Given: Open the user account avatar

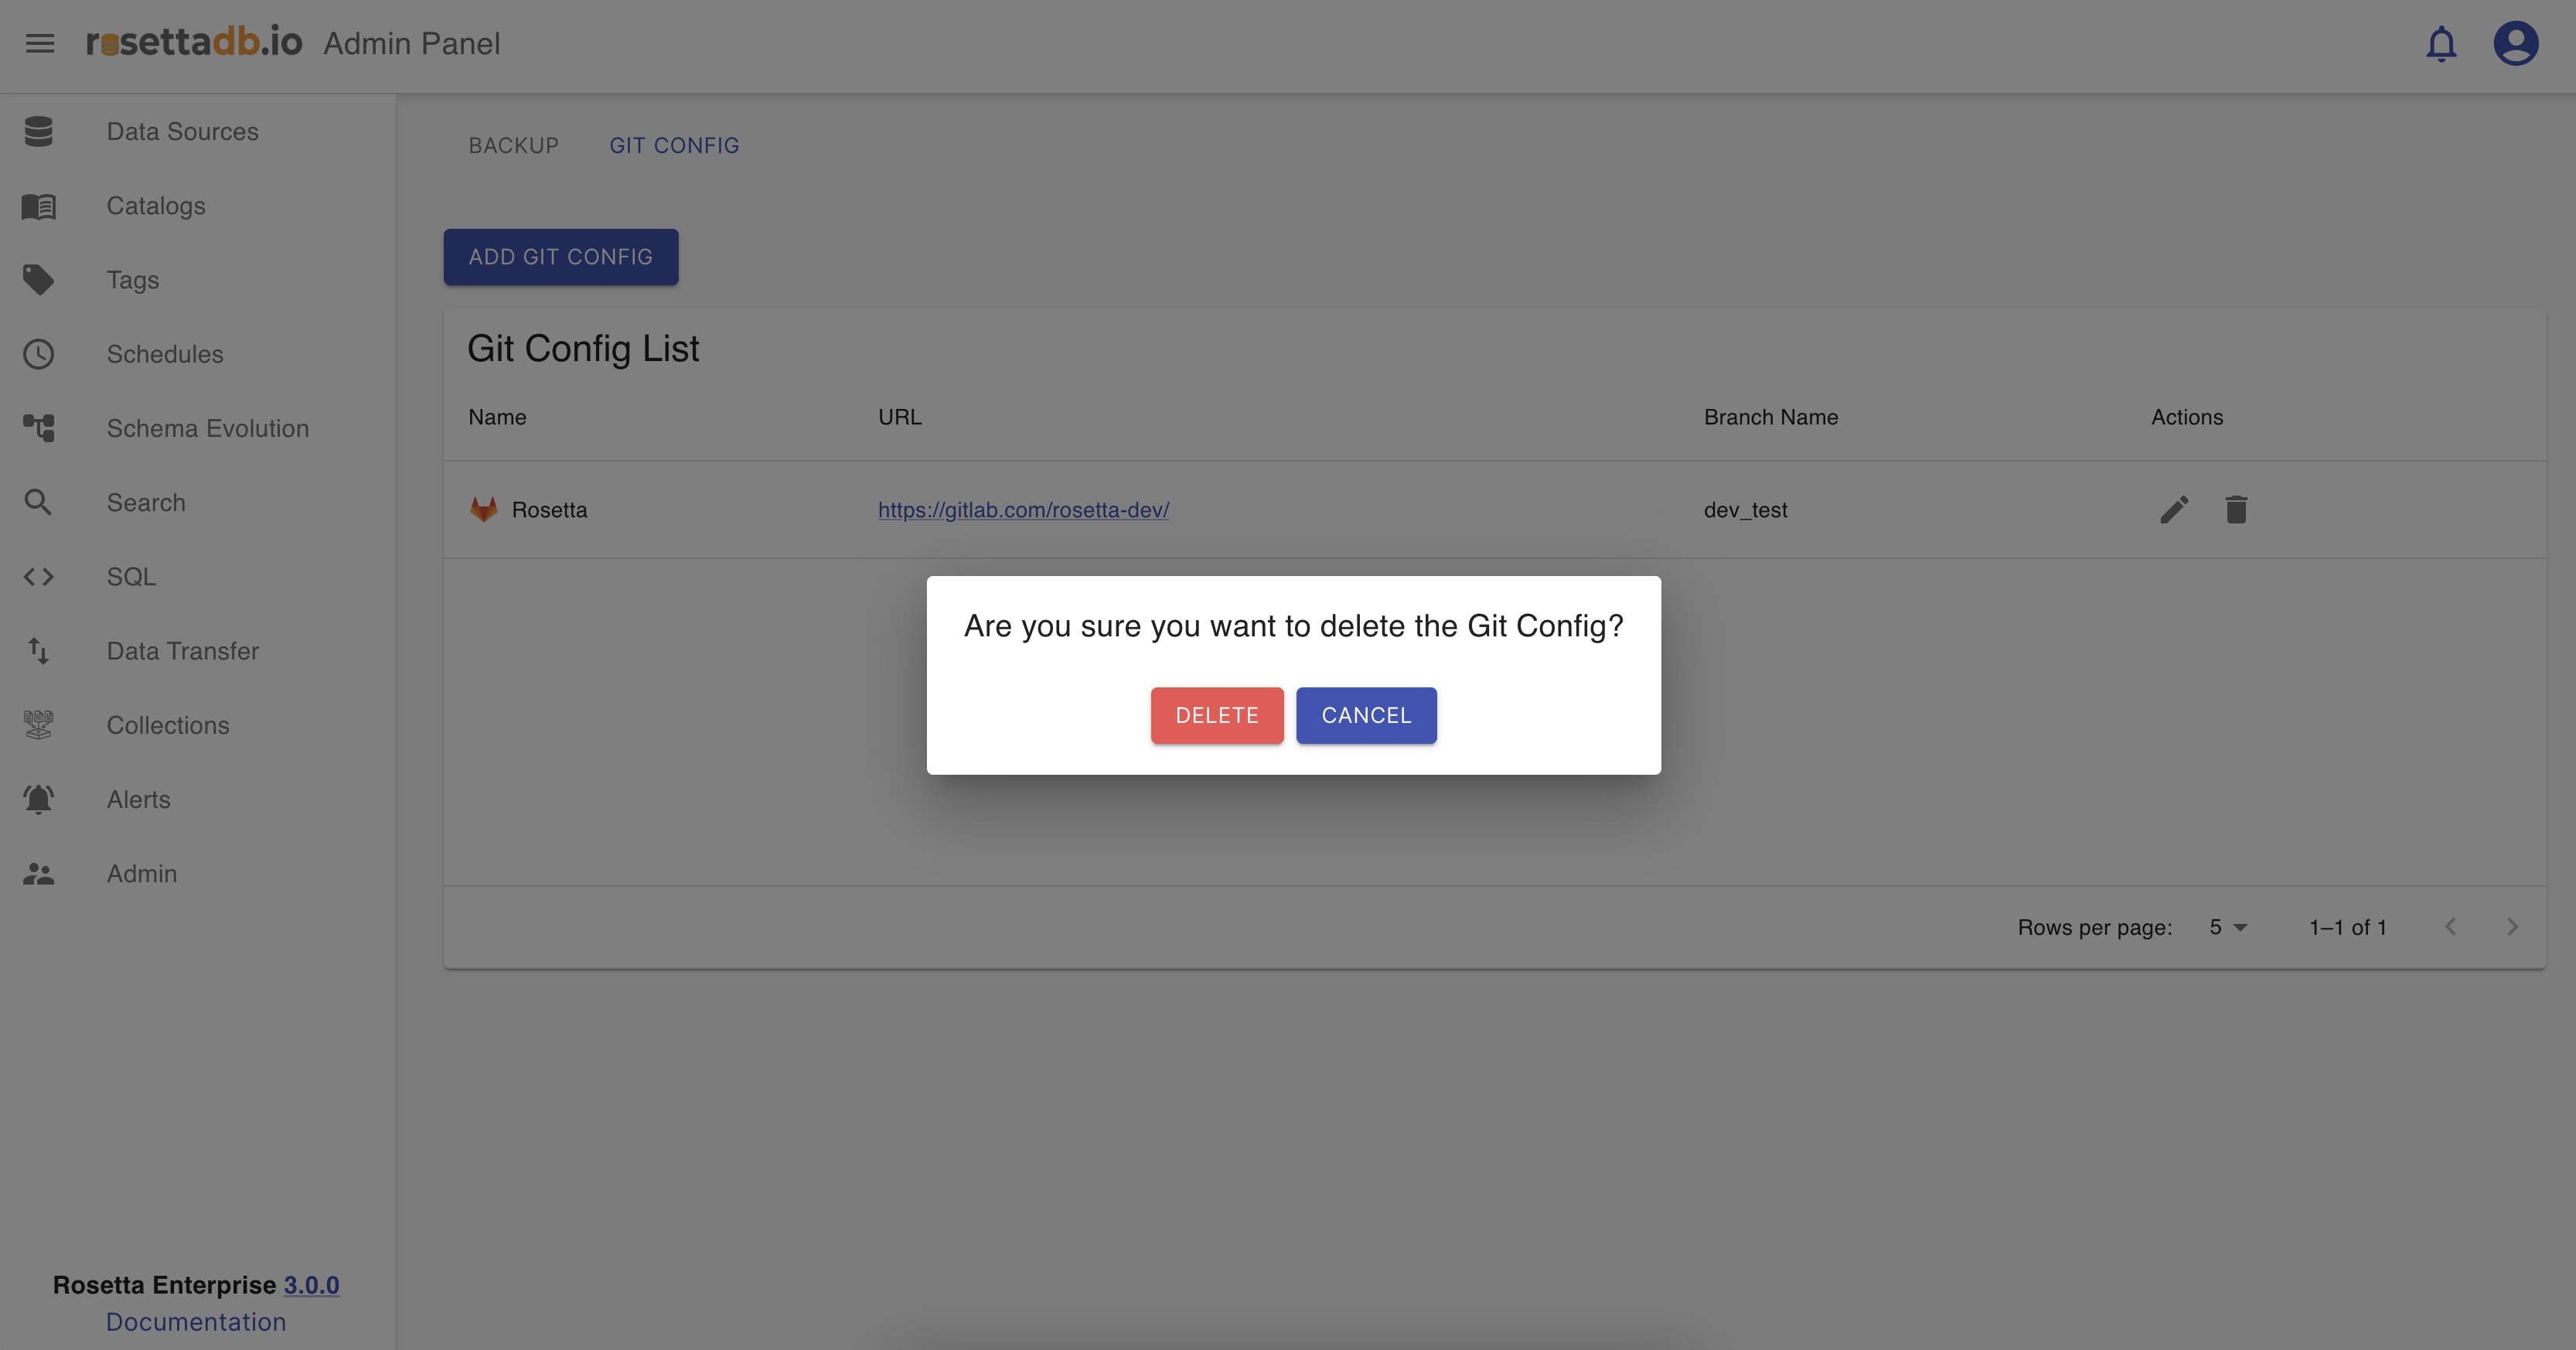Looking at the screenshot, I should tap(2515, 43).
